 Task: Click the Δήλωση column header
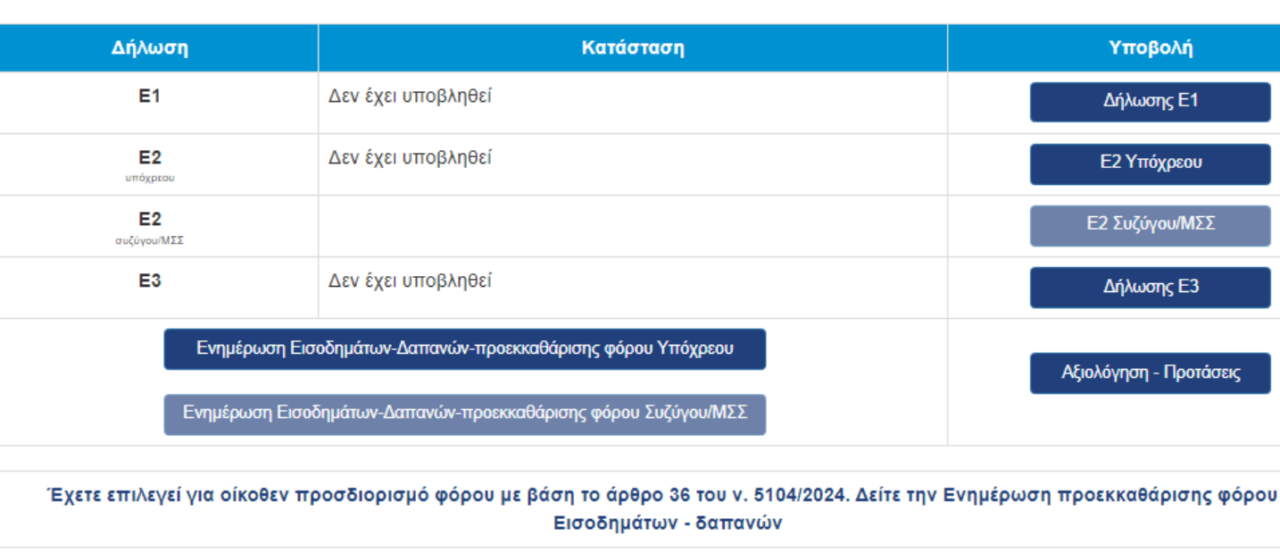click(150, 48)
